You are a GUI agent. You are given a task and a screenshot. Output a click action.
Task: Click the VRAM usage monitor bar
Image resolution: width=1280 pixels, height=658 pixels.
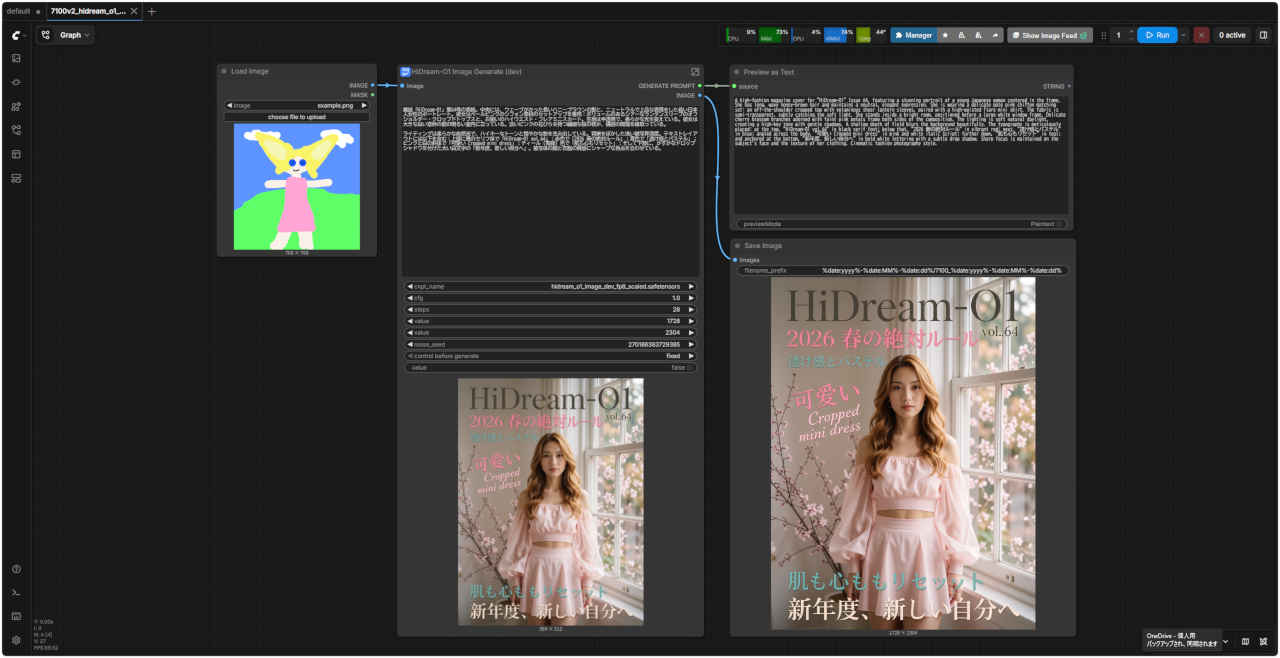click(839, 35)
